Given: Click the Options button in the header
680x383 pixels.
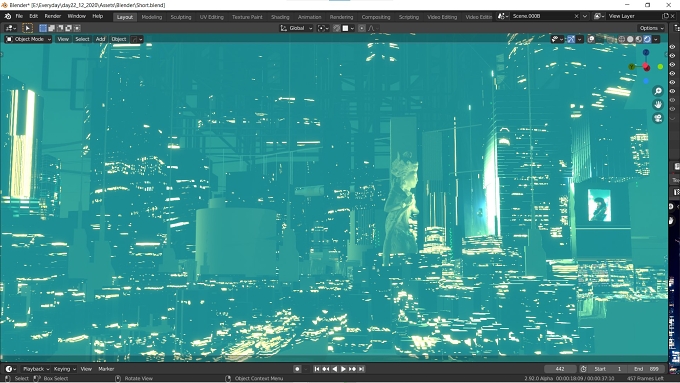Looking at the screenshot, I should click(x=651, y=28).
